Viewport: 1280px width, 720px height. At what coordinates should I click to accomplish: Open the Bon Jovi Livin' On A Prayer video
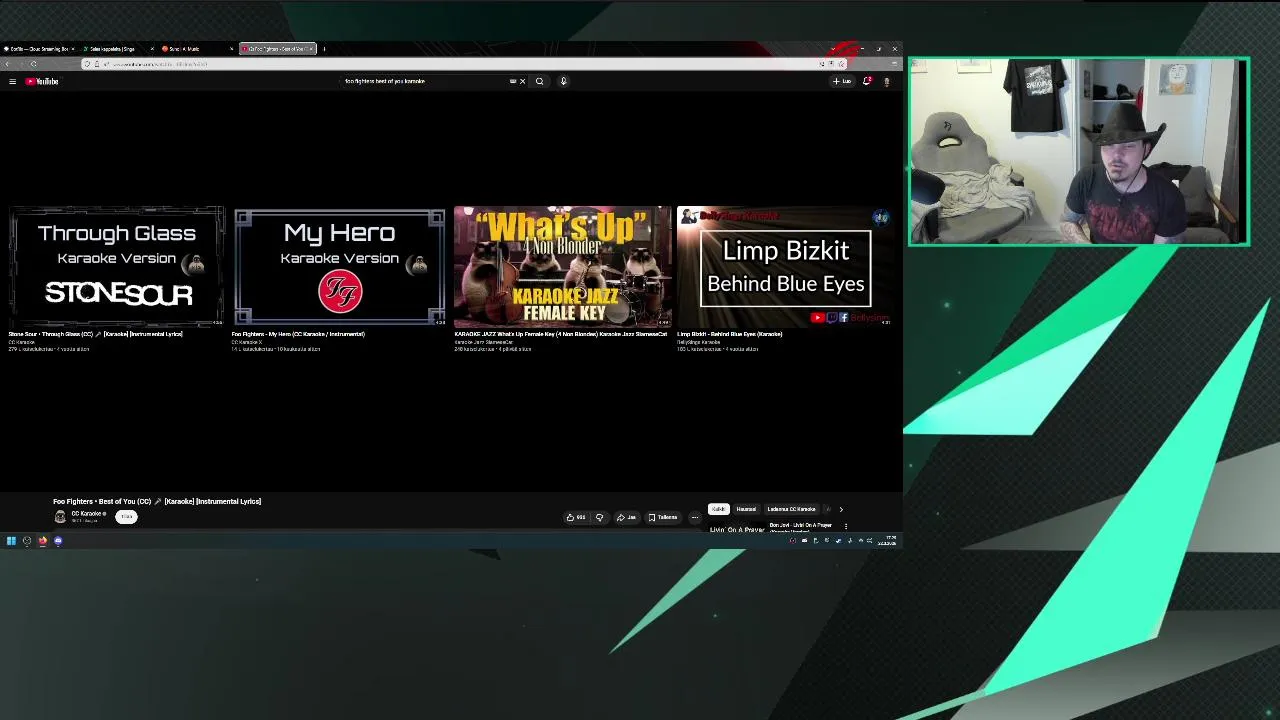point(800,525)
